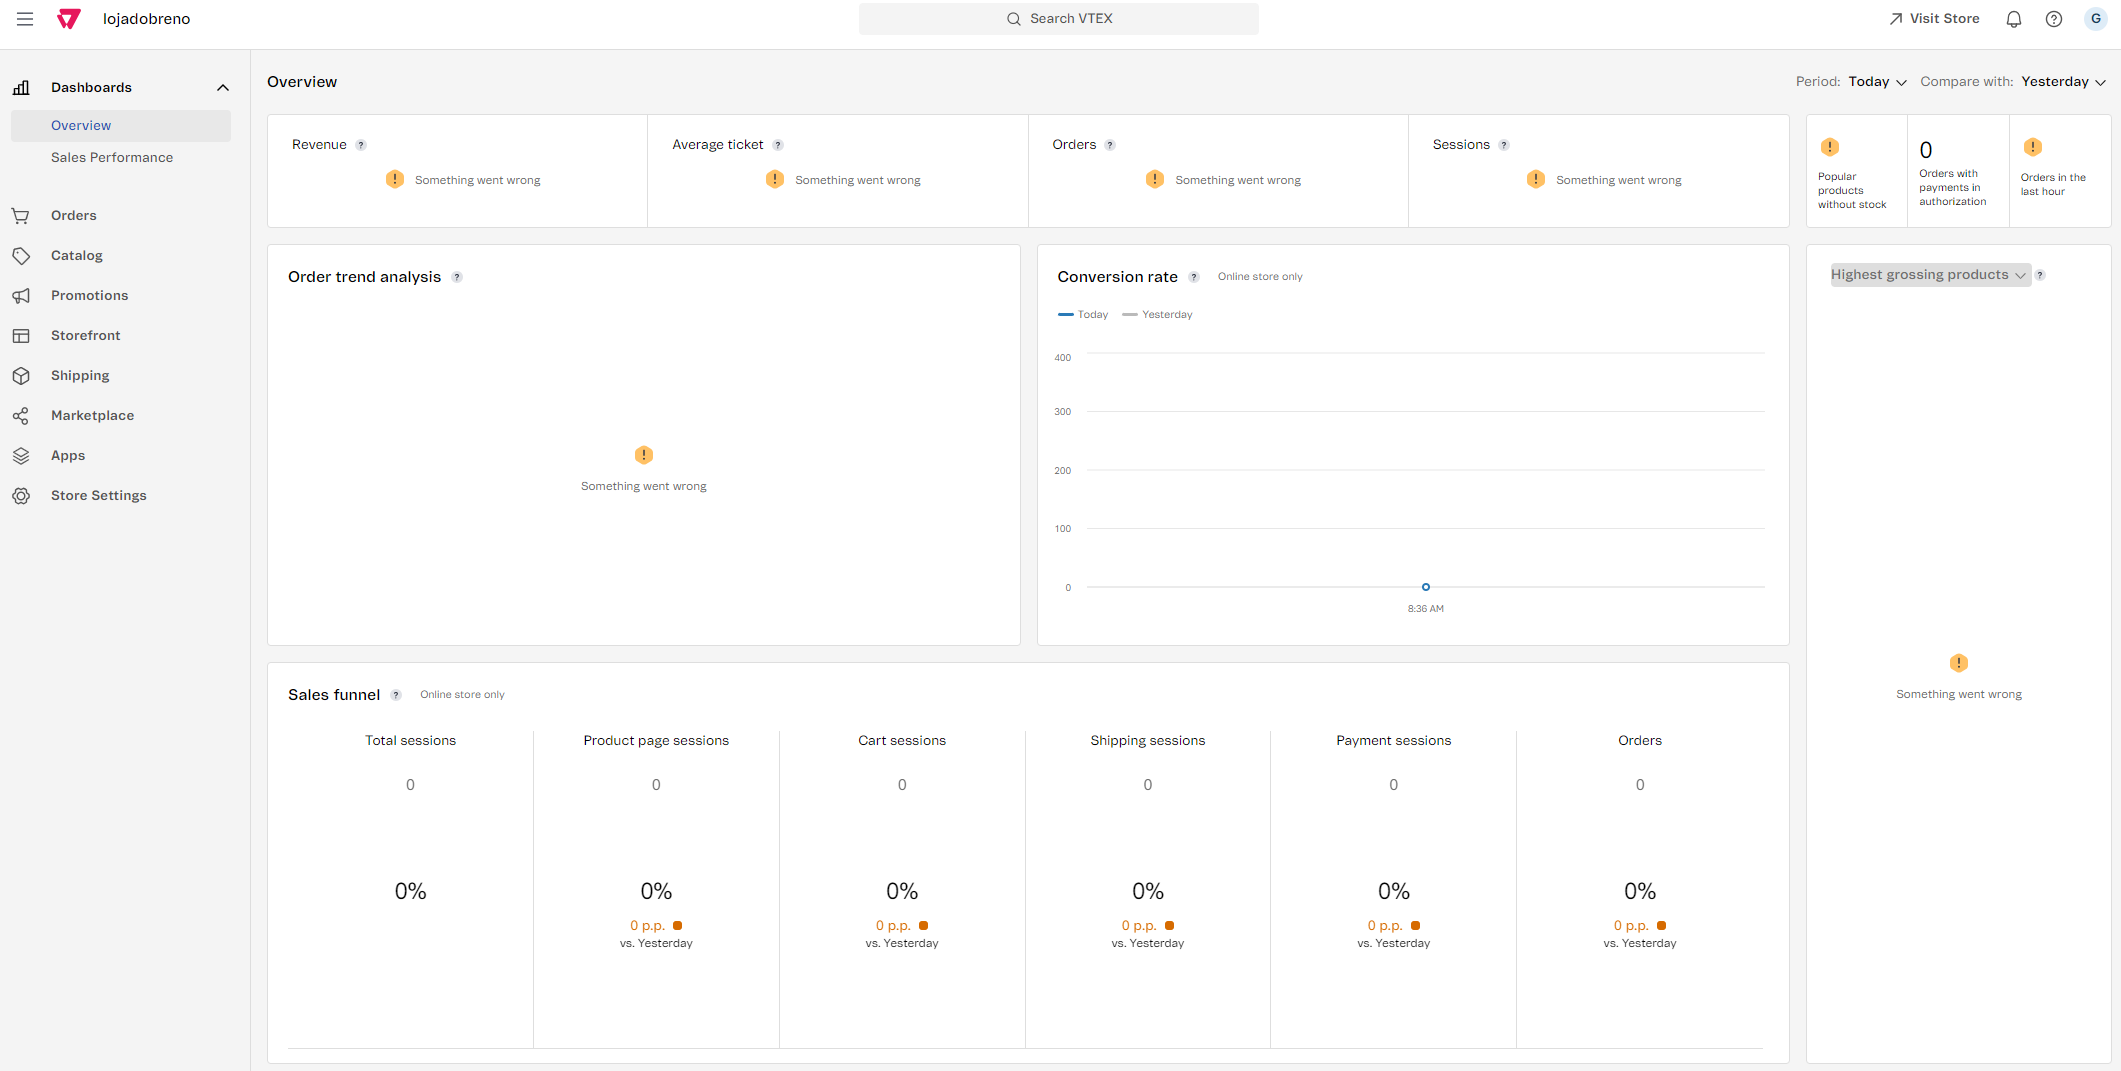
Task: Toggle the Yesterday series in chart legend
Action: [1158, 315]
